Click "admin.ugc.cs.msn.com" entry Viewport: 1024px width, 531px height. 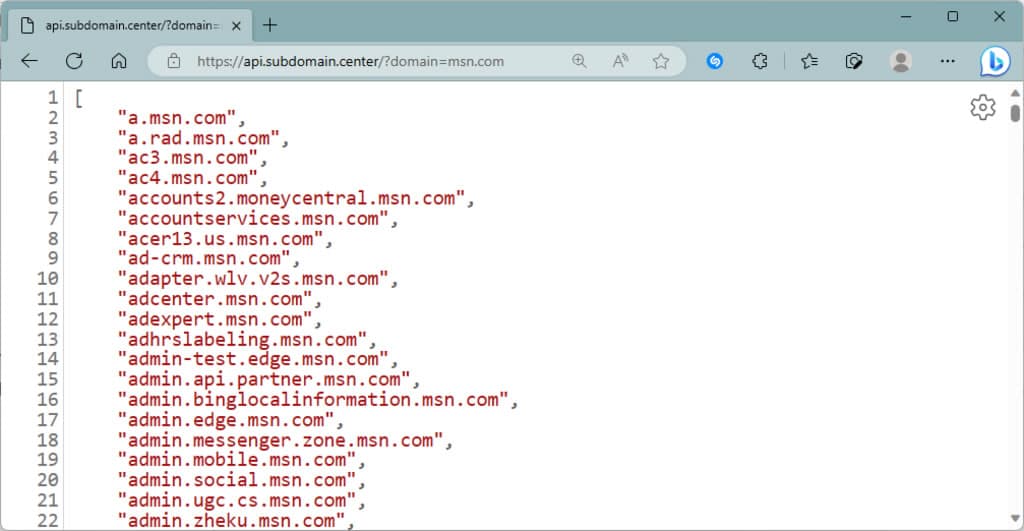236,500
